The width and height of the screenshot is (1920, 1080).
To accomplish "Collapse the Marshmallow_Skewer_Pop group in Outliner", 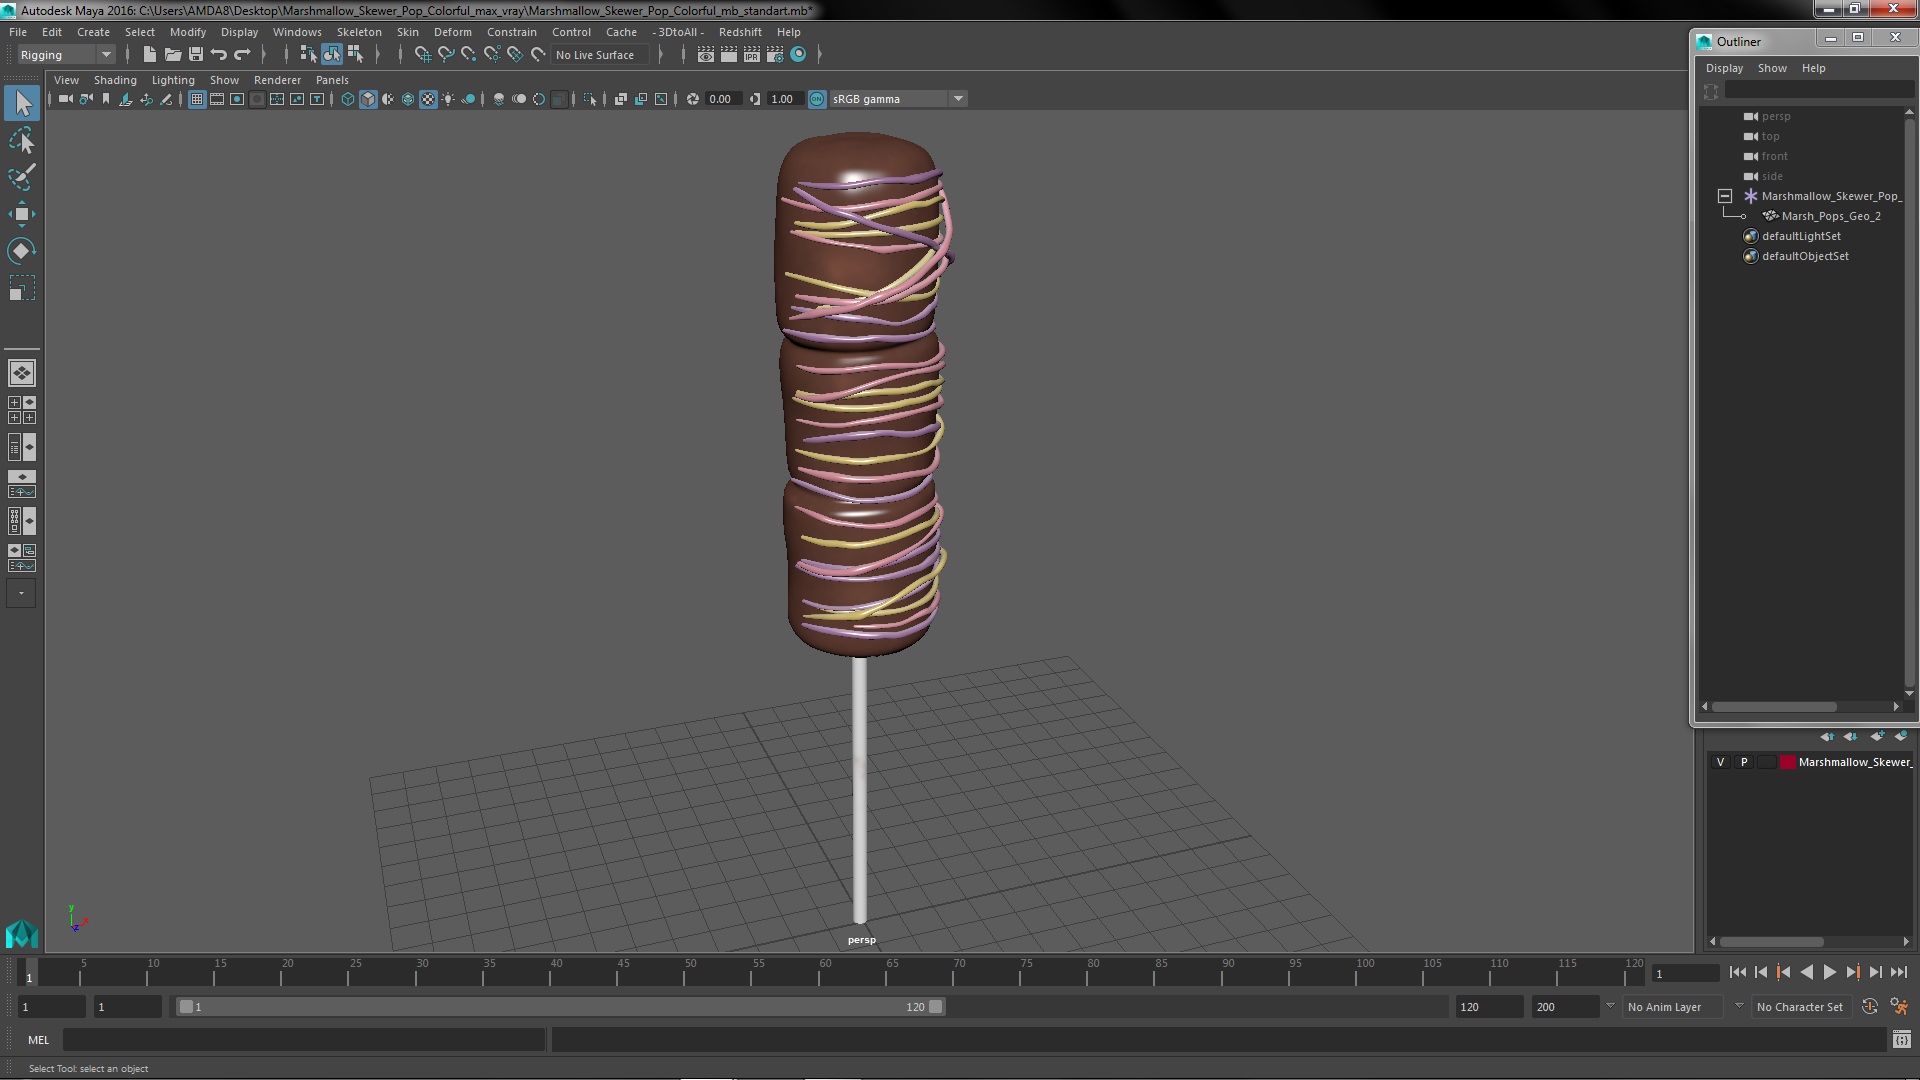I will (1725, 196).
